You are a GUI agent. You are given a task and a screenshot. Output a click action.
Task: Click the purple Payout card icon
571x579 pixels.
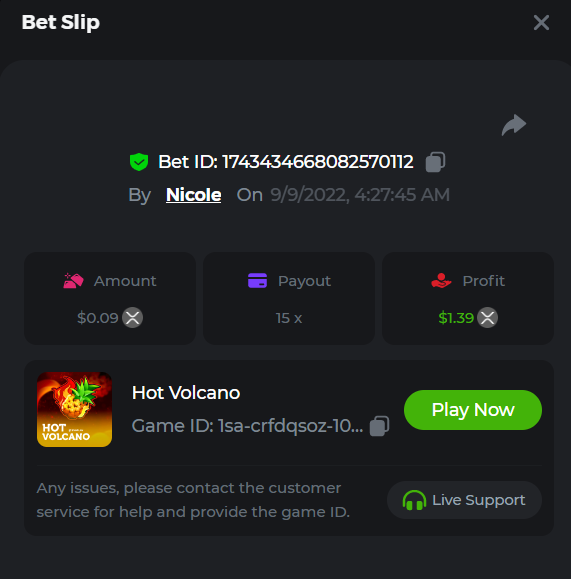point(257,280)
